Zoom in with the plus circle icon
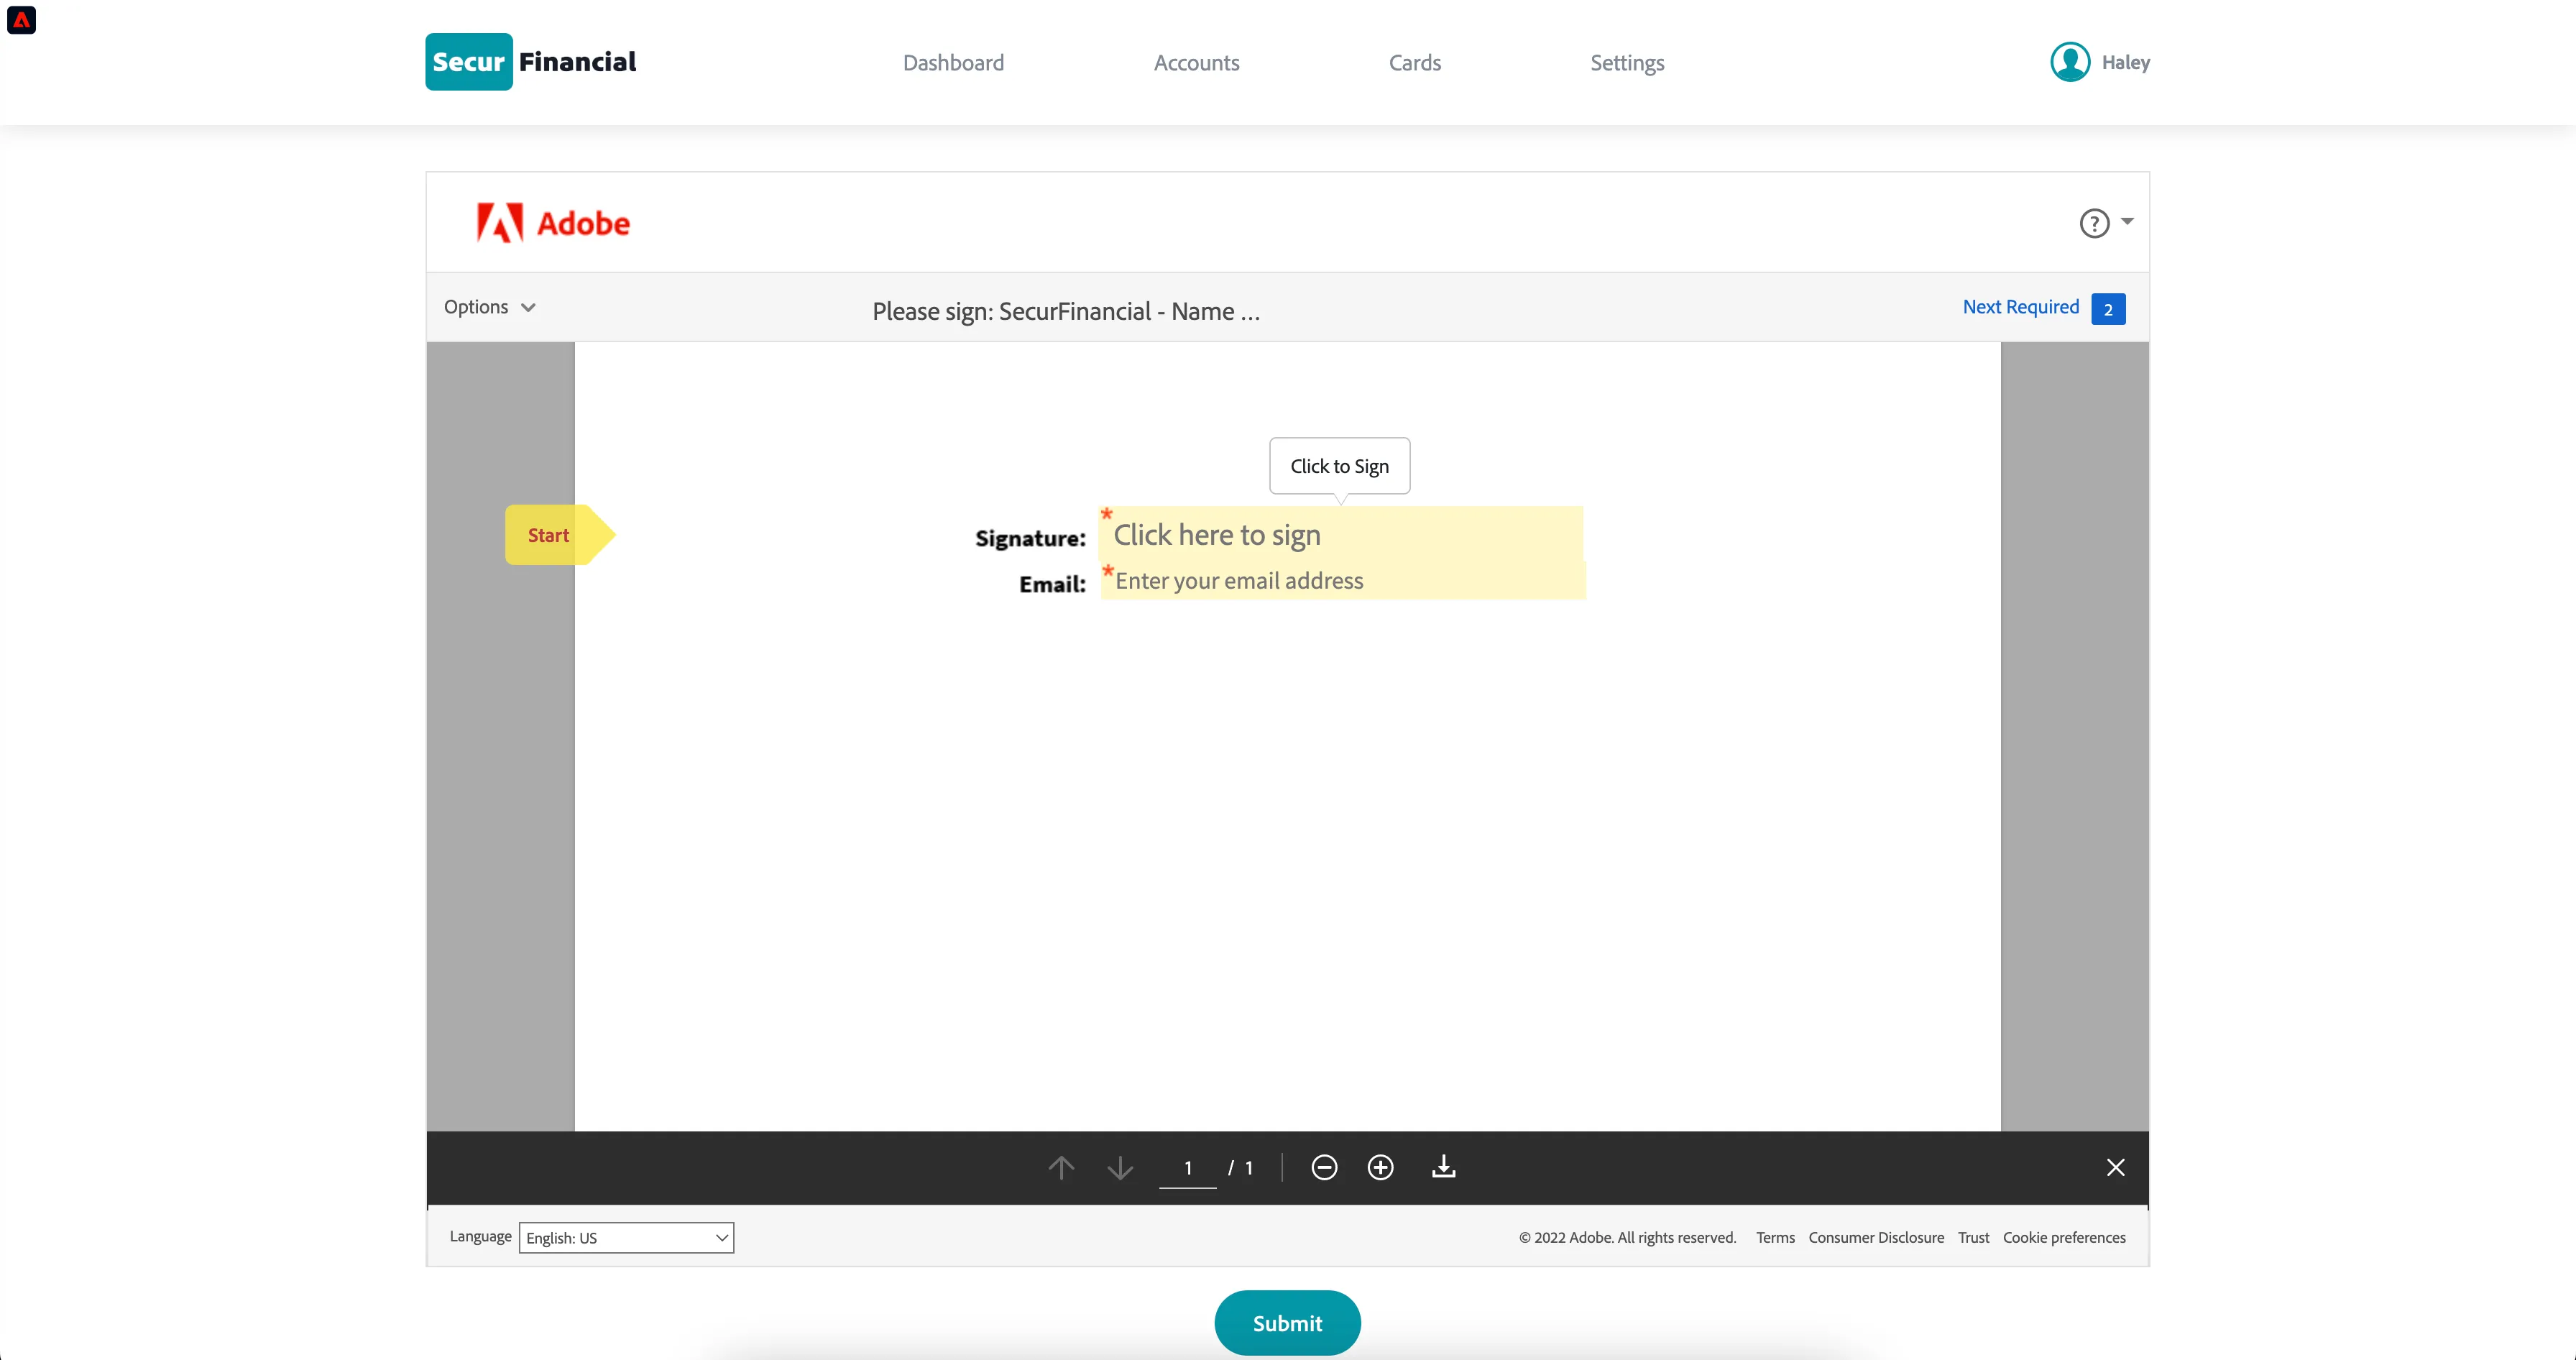The width and height of the screenshot is (2576, 1360). [x=1380, y=1167]
